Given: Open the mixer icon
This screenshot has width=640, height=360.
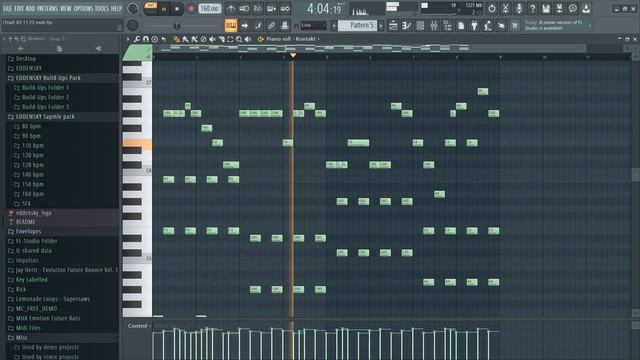Looking at the screenshot, I should tap(434, 26).
